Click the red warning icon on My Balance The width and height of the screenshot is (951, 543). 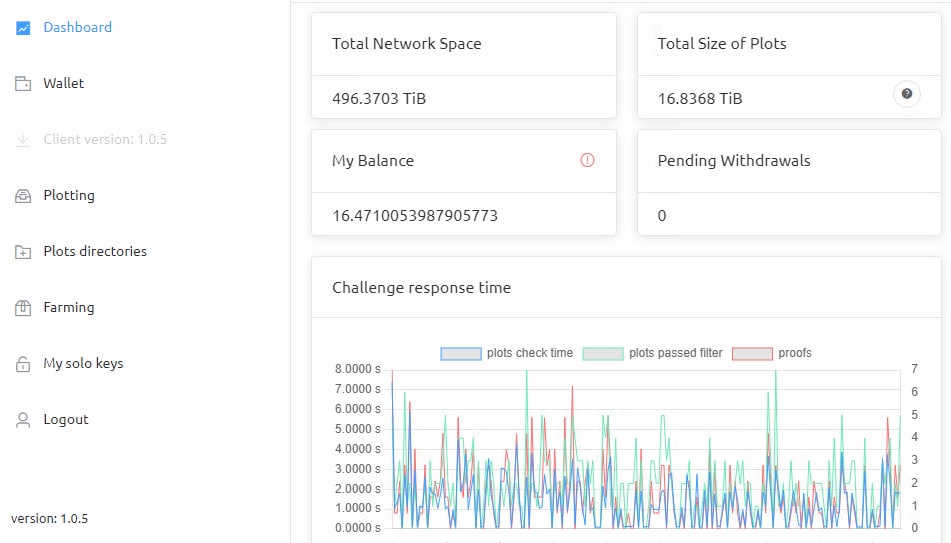pyautogui.click(x=587, y=160)
